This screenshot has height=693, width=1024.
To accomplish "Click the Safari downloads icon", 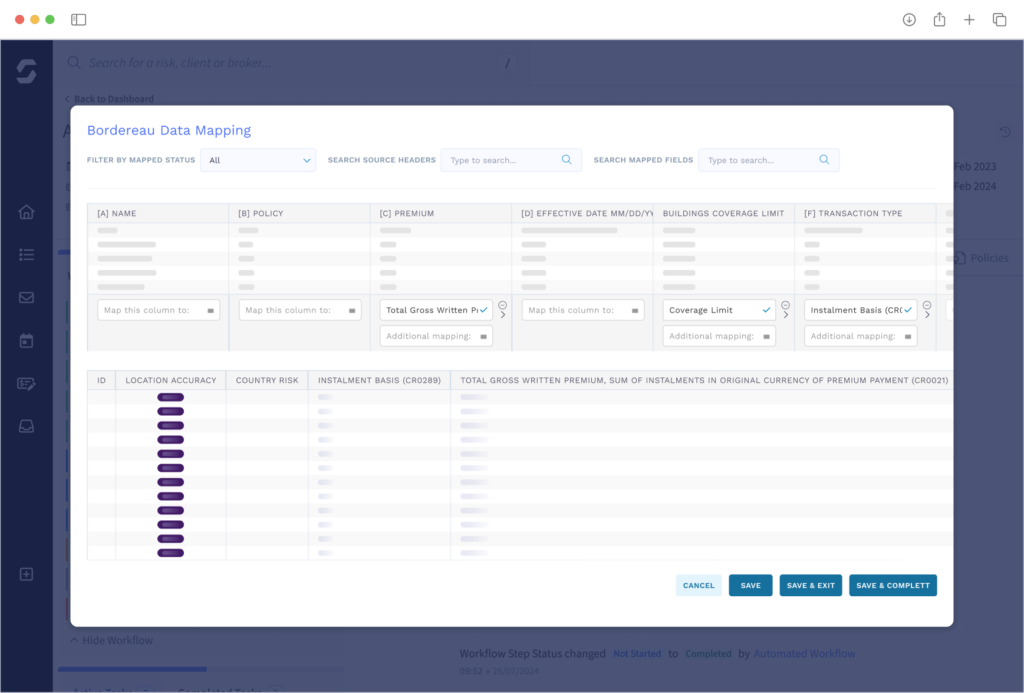I will pyautogui.click(x=909, y=19).
